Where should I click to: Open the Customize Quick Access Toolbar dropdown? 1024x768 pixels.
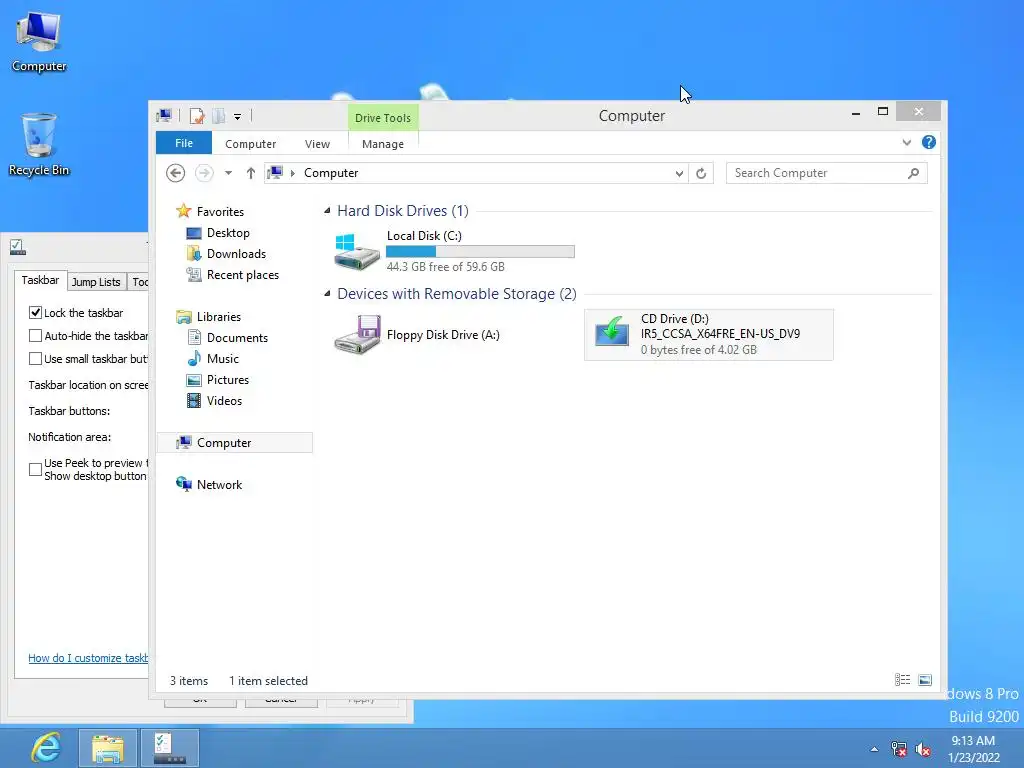point(238,117)
